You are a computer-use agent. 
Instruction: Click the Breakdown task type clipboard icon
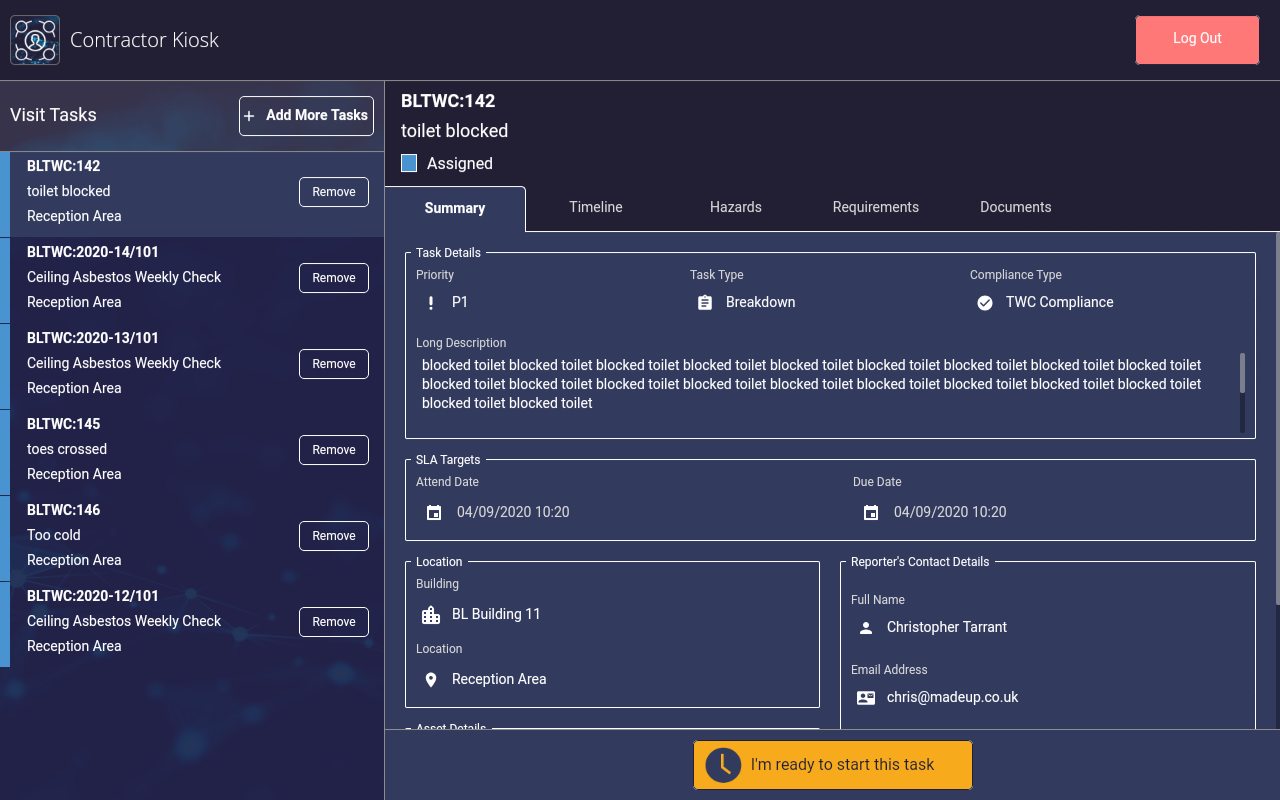tap(705, 302)
